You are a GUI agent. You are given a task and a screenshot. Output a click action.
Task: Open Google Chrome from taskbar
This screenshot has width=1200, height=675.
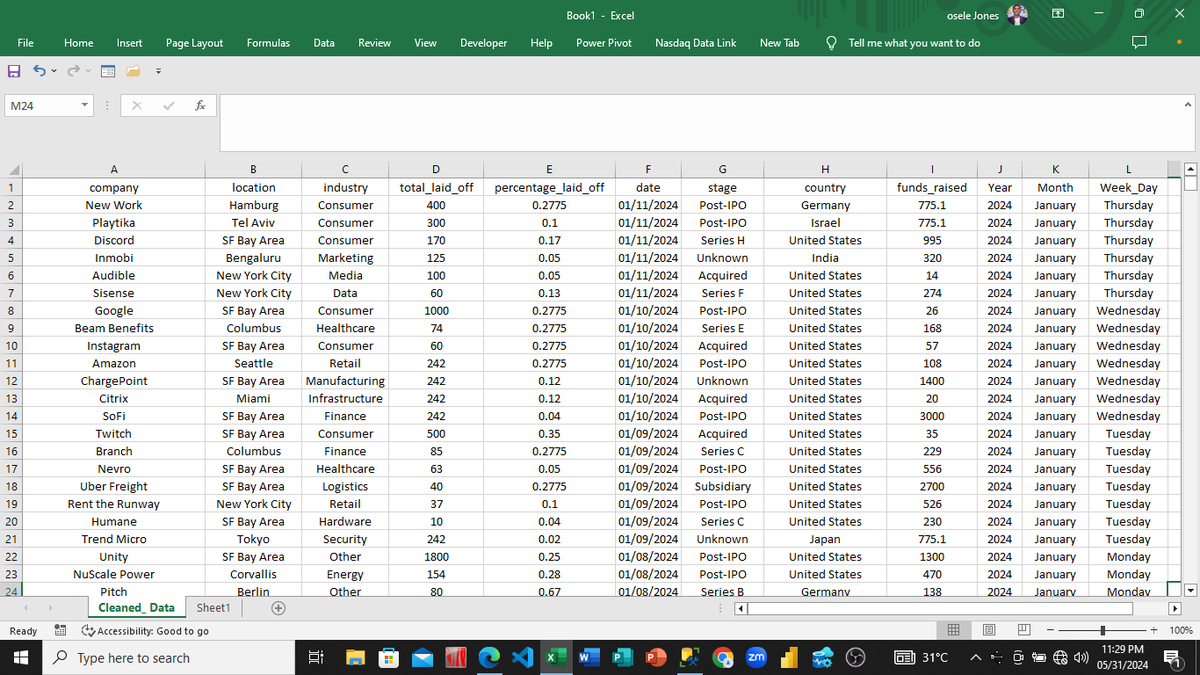tap(722, 657)
